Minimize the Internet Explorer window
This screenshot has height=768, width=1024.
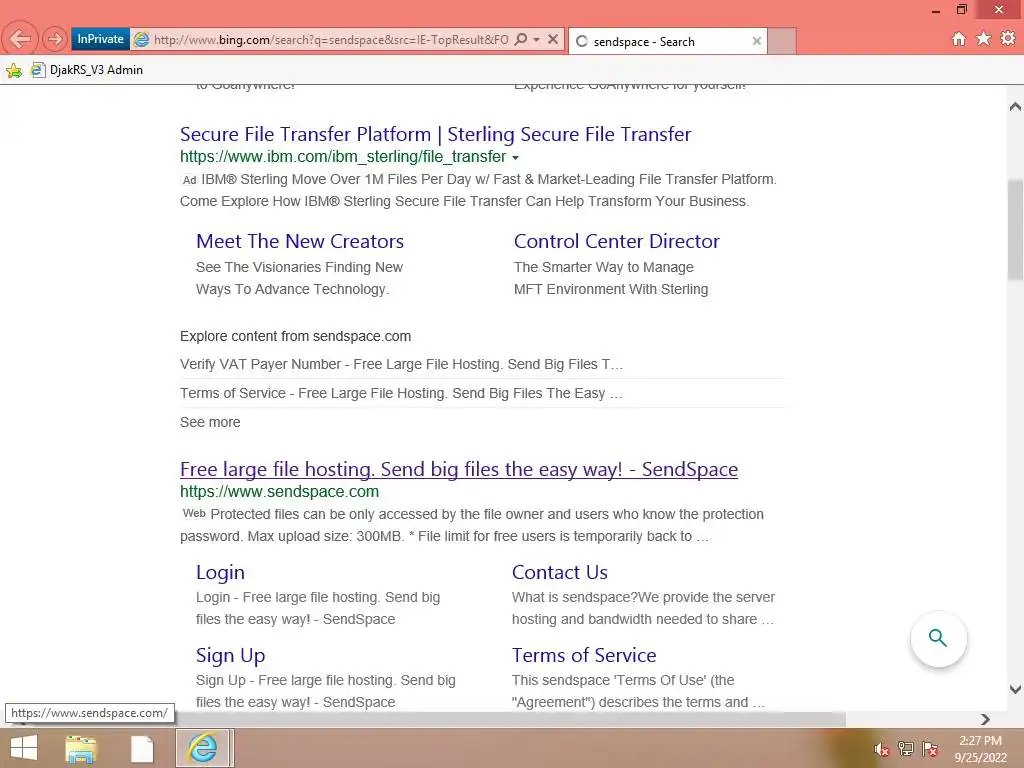tap(936, 10)
